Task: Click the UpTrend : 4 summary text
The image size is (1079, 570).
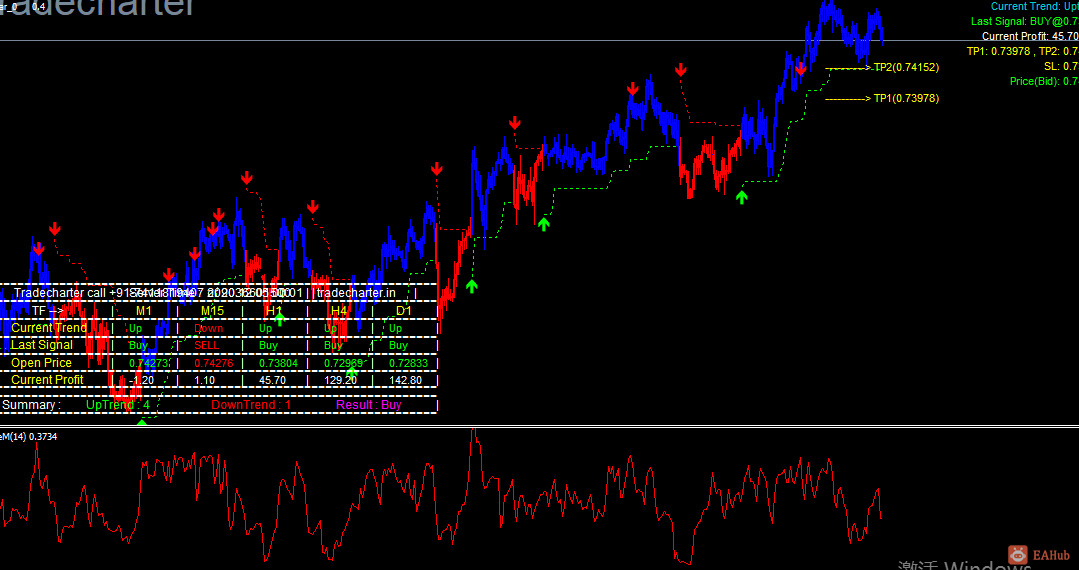Action: tap(118, 405)
